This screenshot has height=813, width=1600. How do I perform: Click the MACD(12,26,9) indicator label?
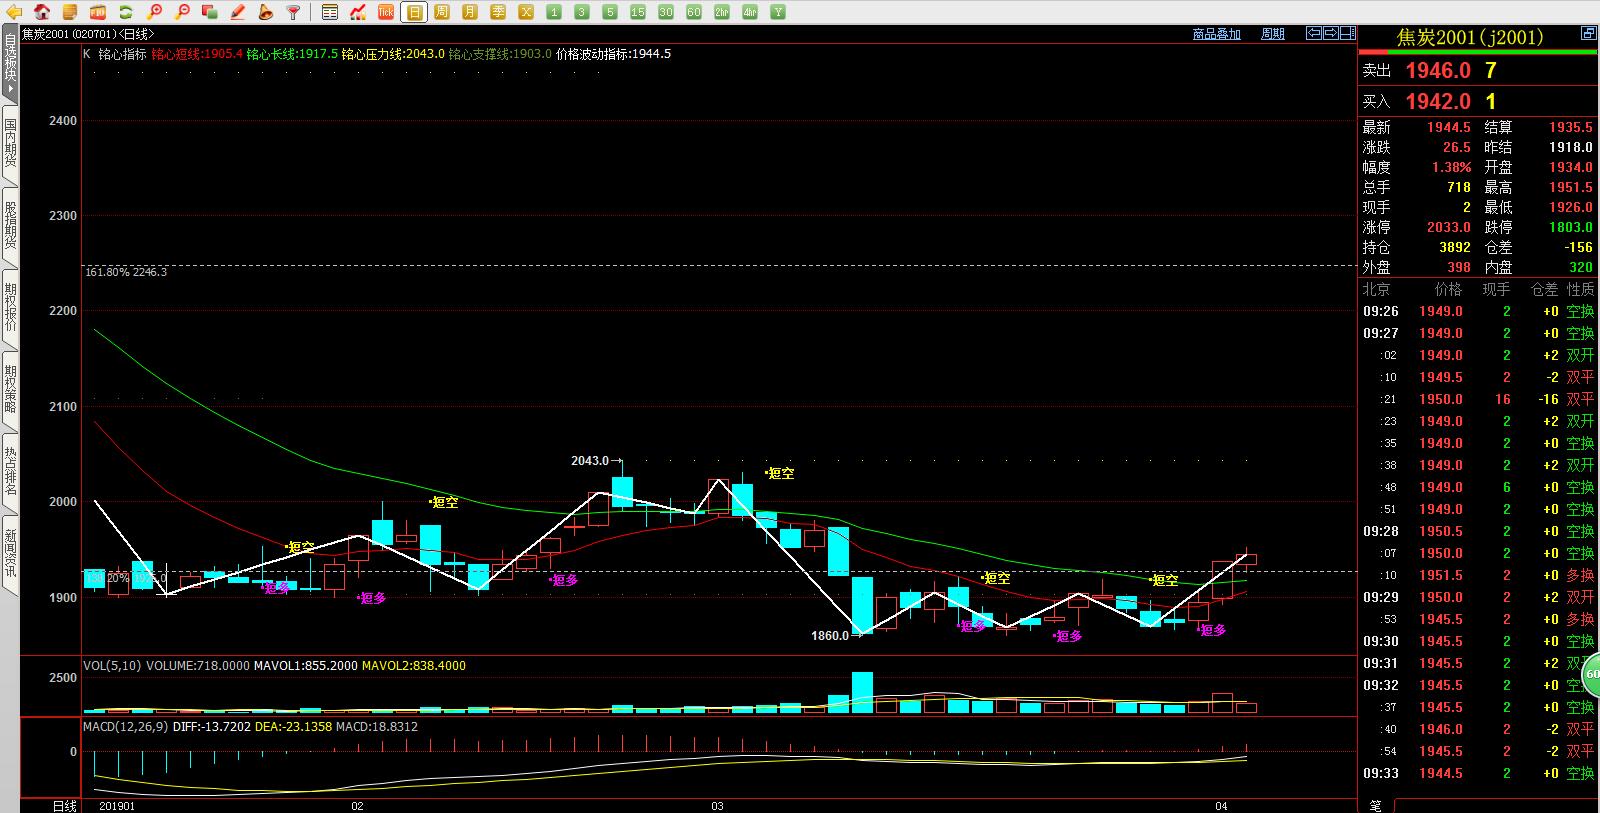(x=124, y=727)
